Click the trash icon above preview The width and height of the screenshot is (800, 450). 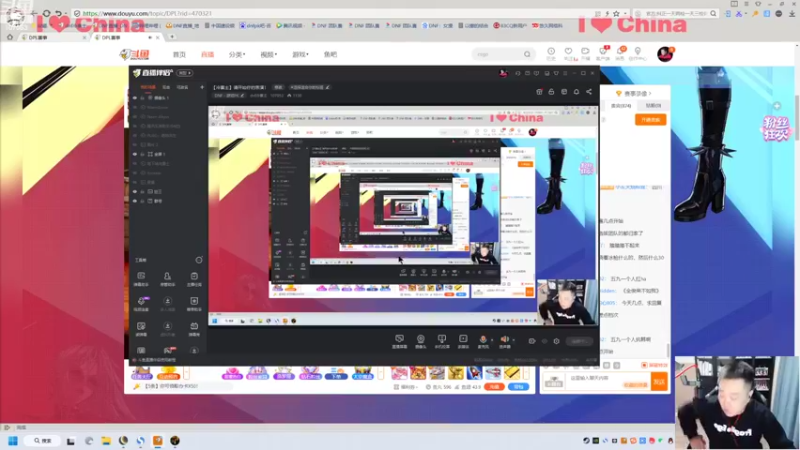click(x=539, y=91)
